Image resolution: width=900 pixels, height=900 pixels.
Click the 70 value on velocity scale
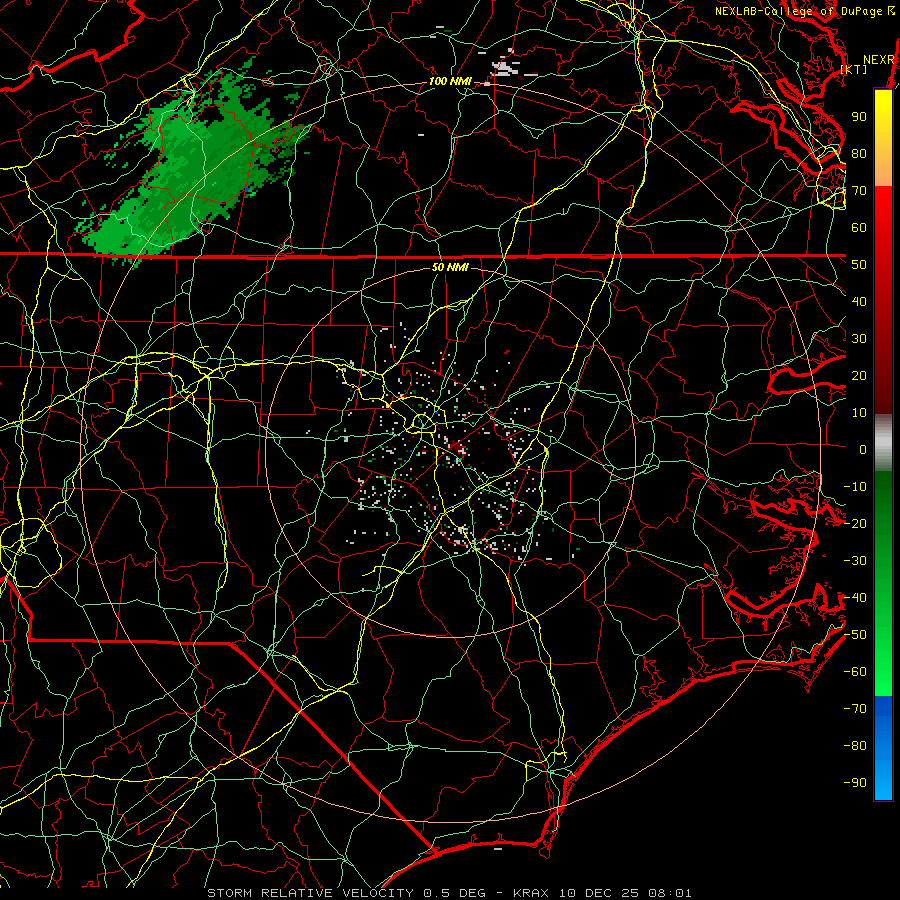click(x=859, y=191)
